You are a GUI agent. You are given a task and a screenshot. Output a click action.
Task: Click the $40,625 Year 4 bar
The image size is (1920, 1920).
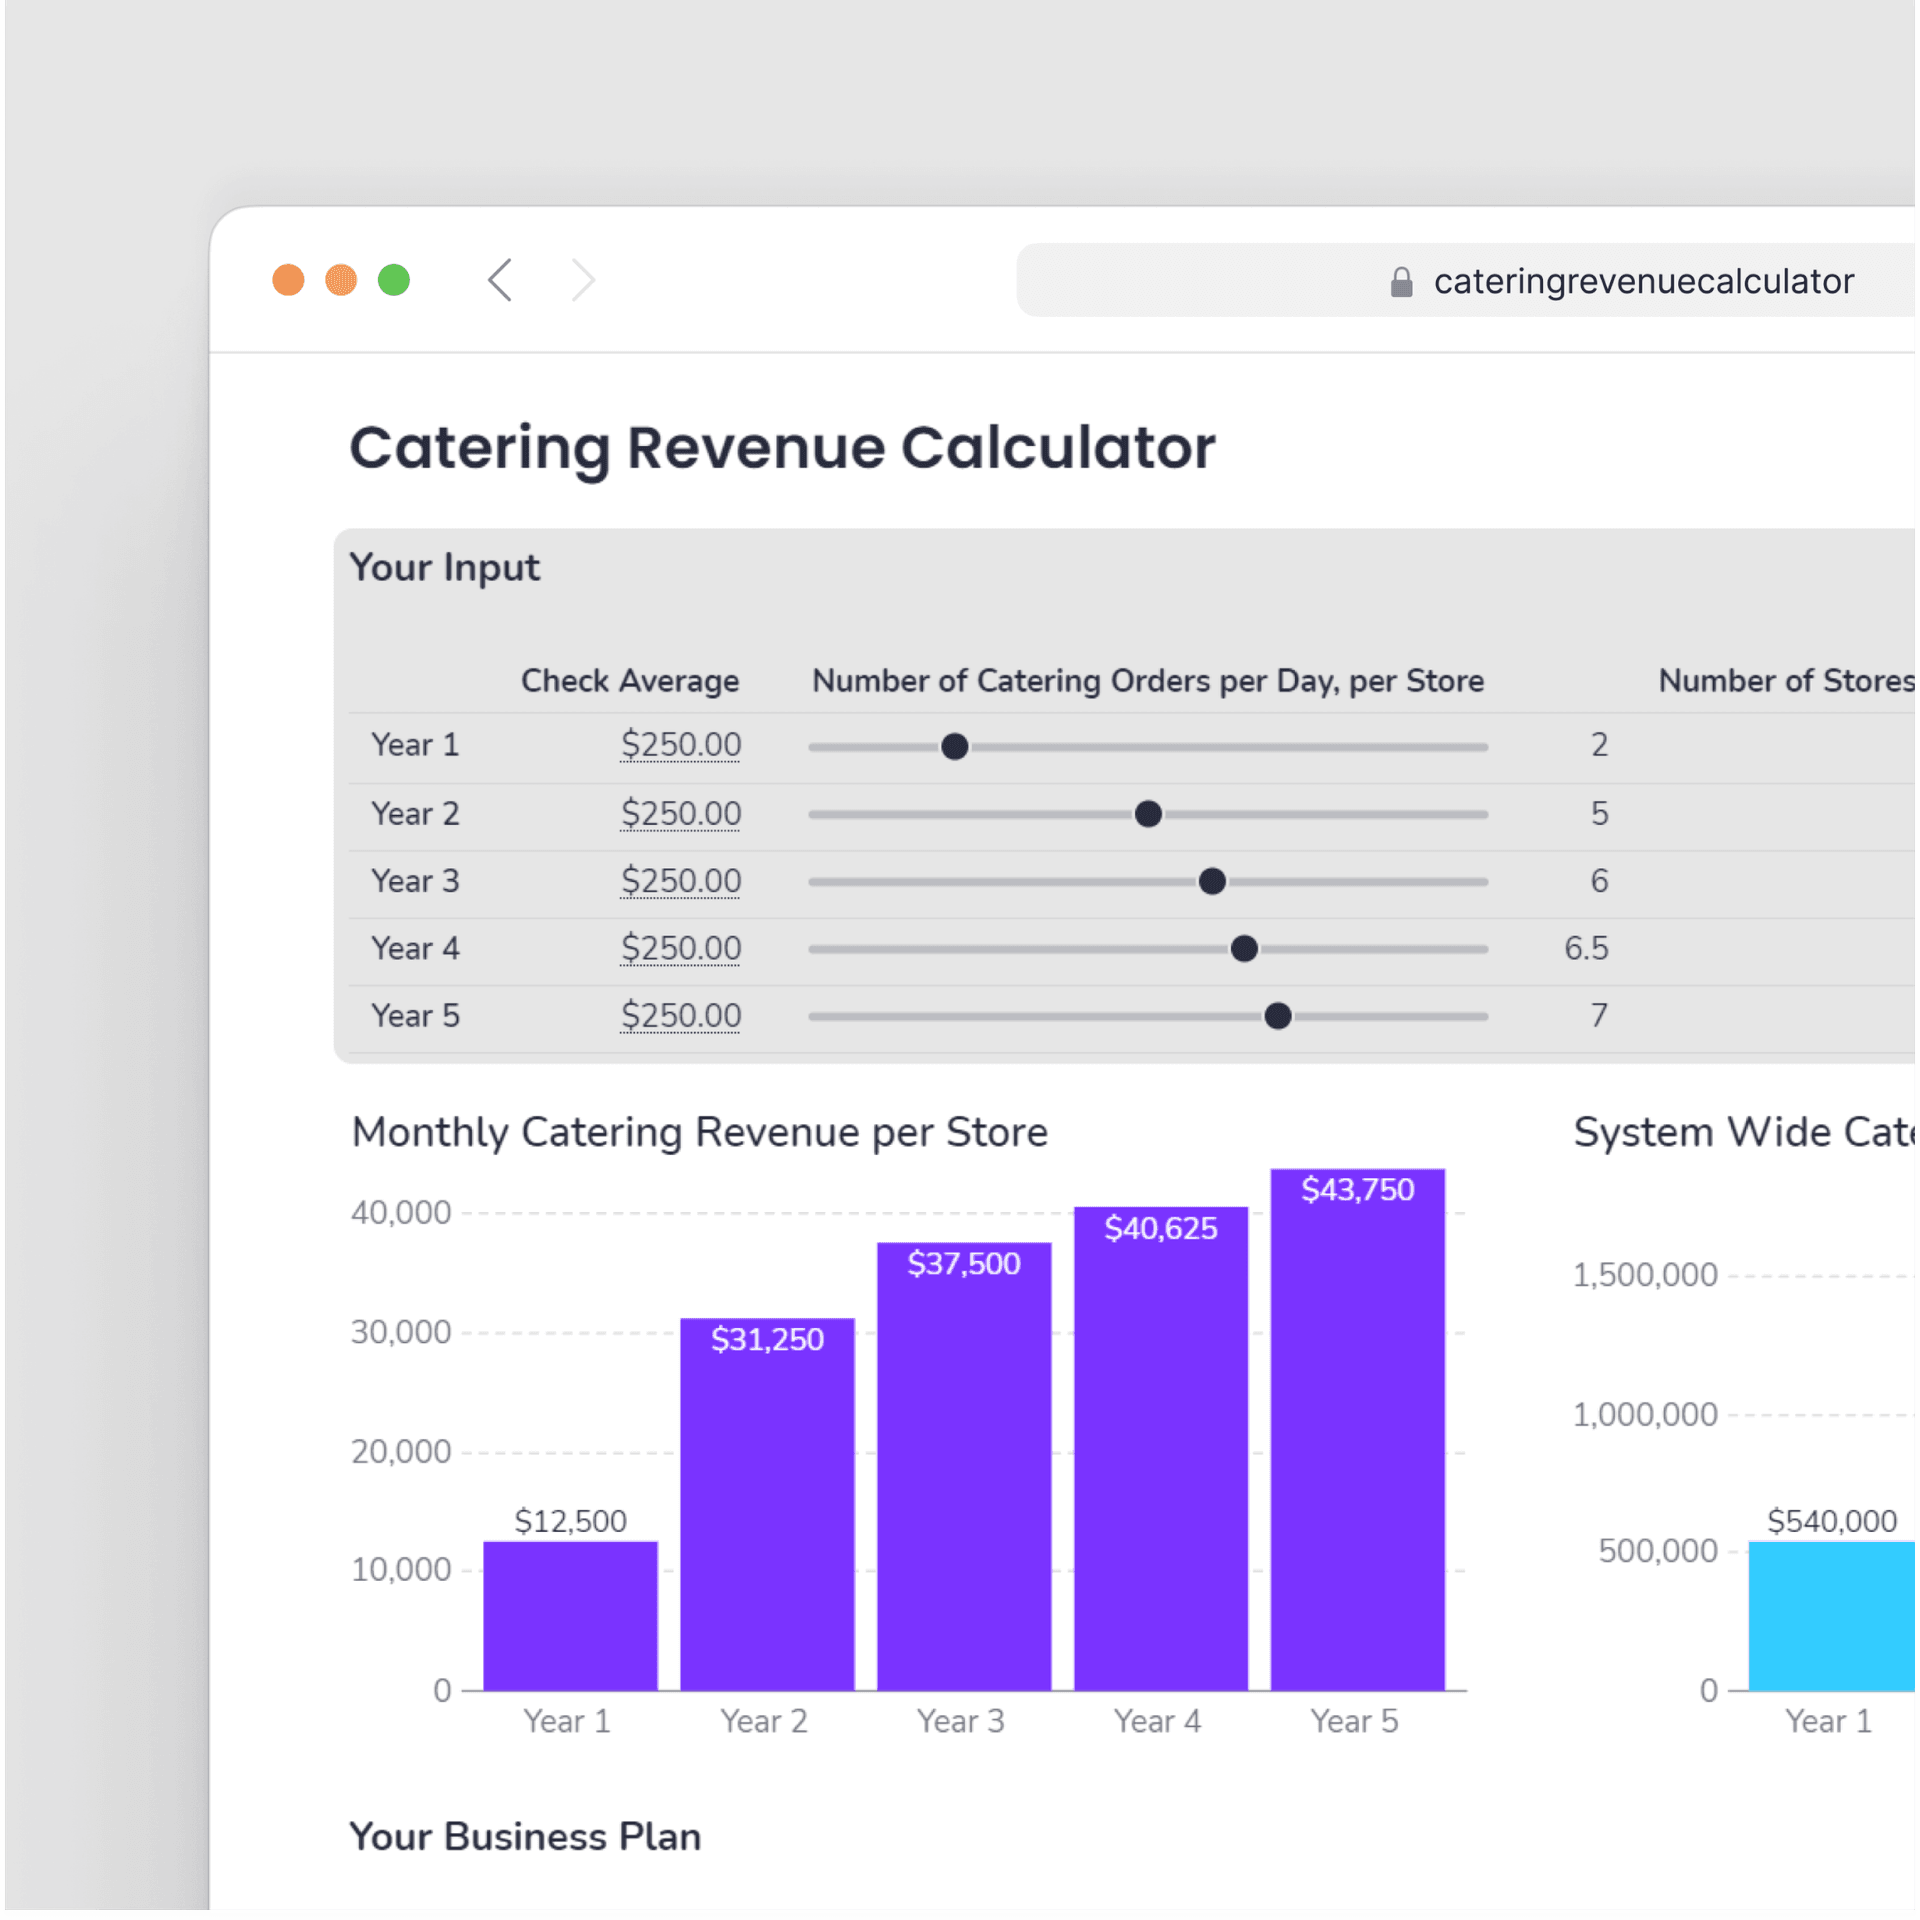(x=1163, y=1451)
